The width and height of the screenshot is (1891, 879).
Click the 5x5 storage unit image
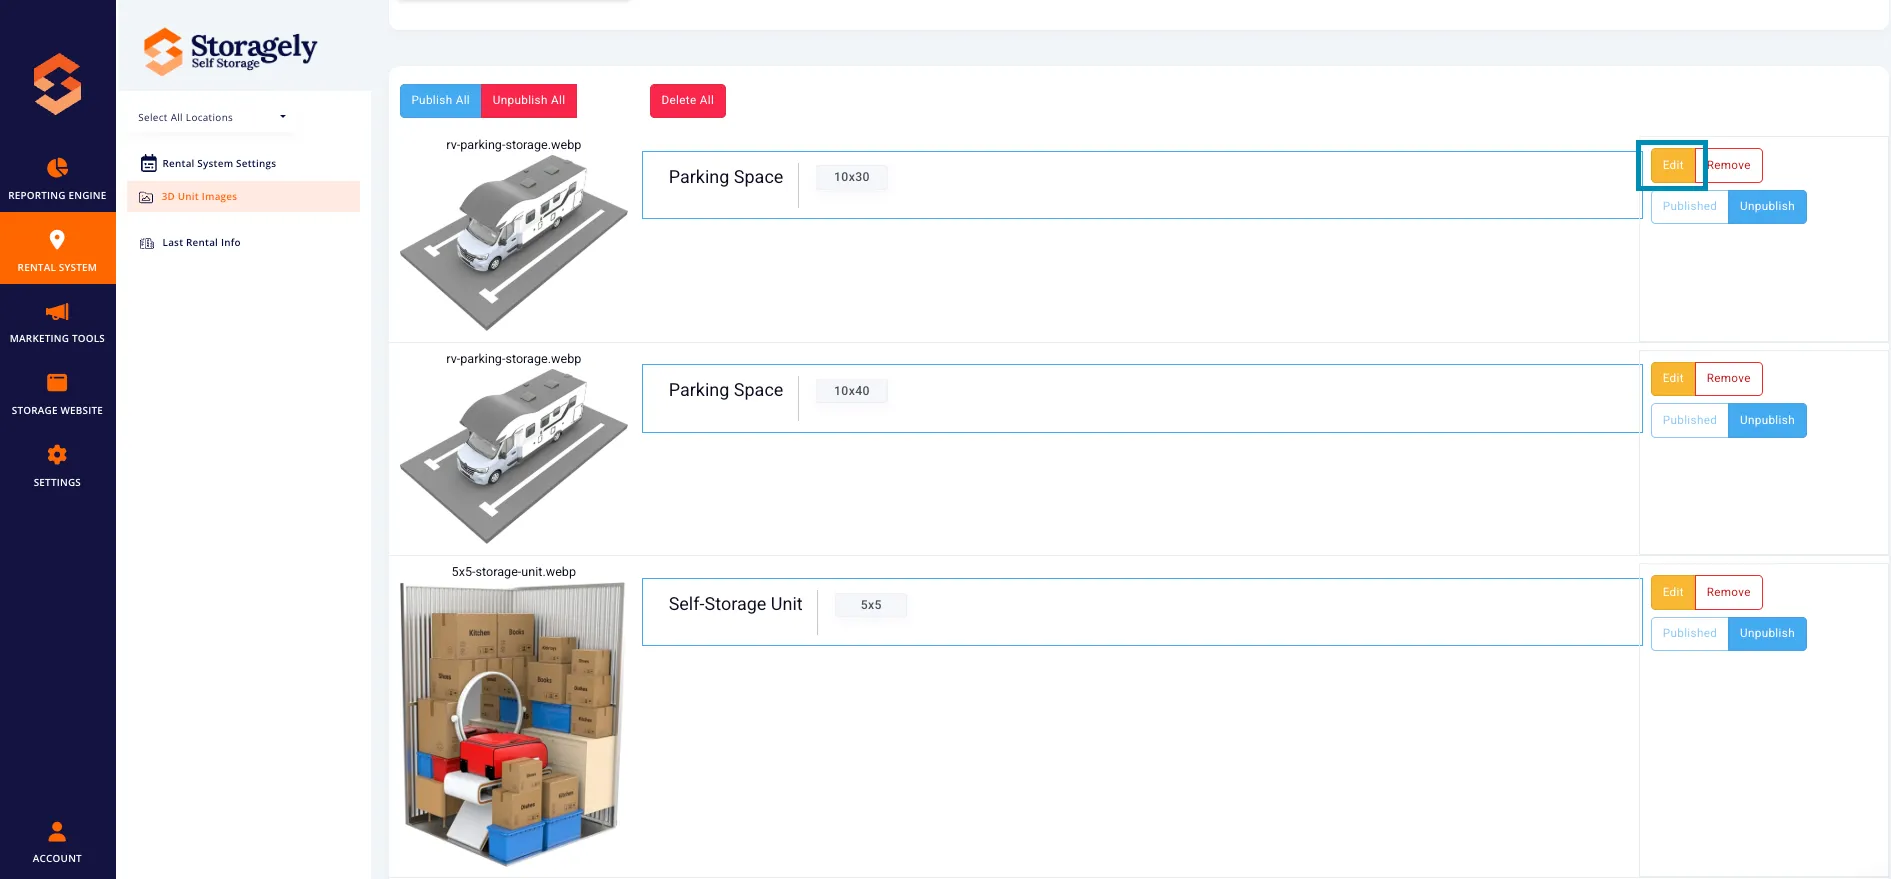pos(514,724)
